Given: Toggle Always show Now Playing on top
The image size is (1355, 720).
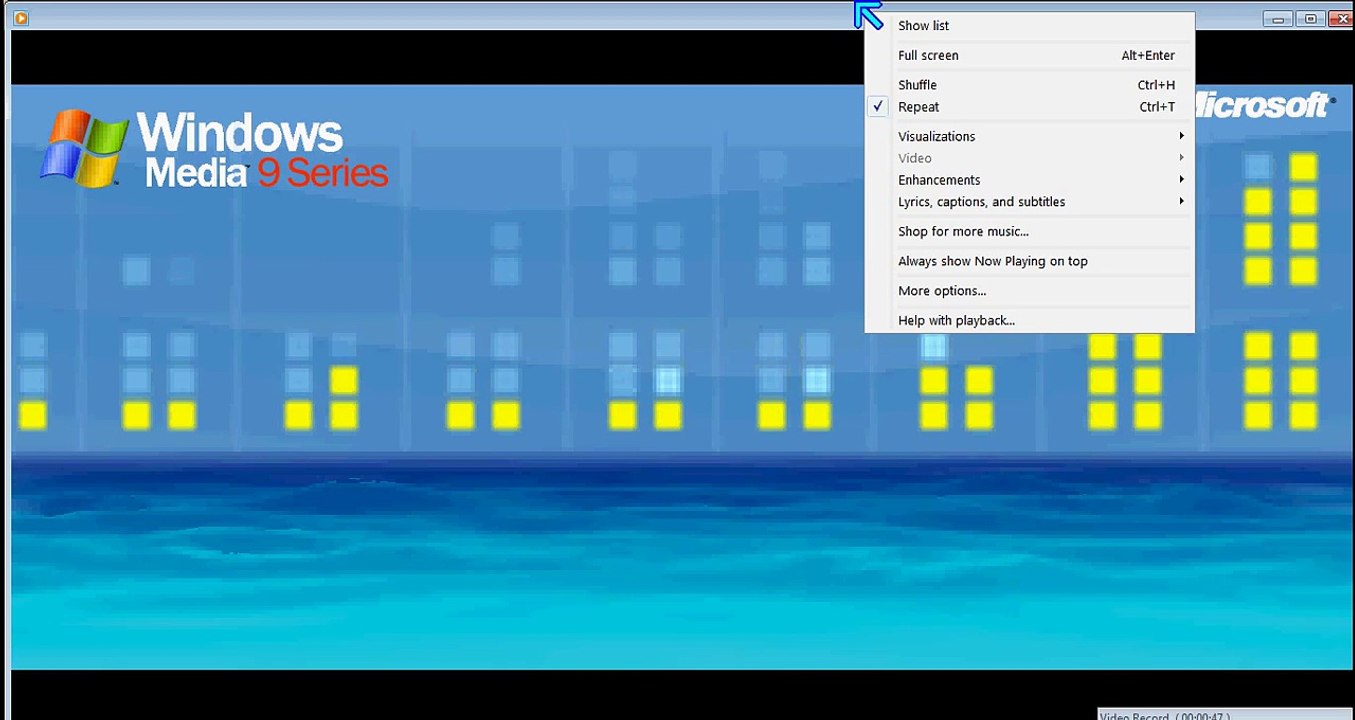Looking at the screenshot, I should 1030,262.
